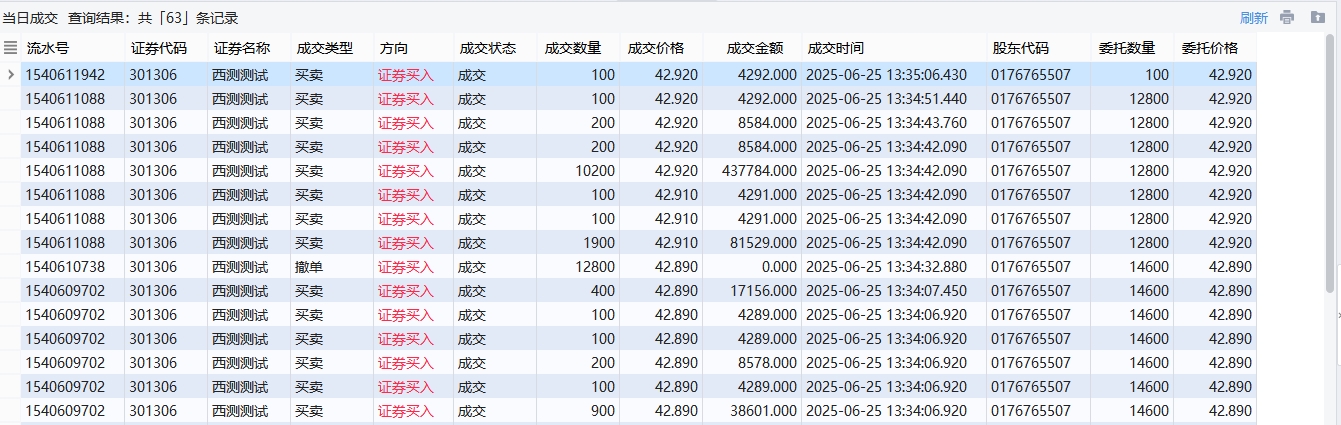Click 成交 status in the 10200 quantity row
Image resolution: width=1341 pixels, height=425 pixels.
coord(472,171)
